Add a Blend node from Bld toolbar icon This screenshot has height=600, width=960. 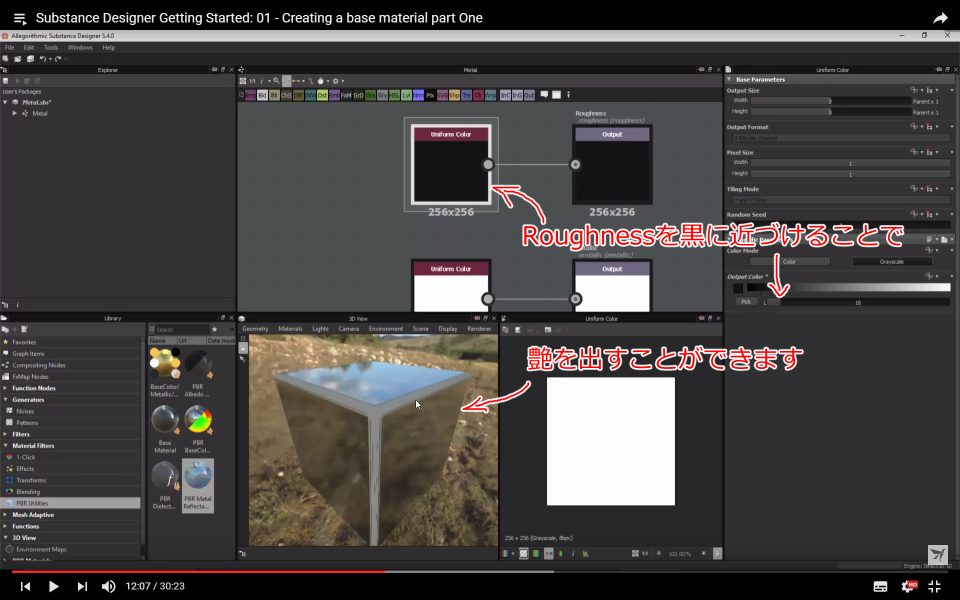coord(263,95)
